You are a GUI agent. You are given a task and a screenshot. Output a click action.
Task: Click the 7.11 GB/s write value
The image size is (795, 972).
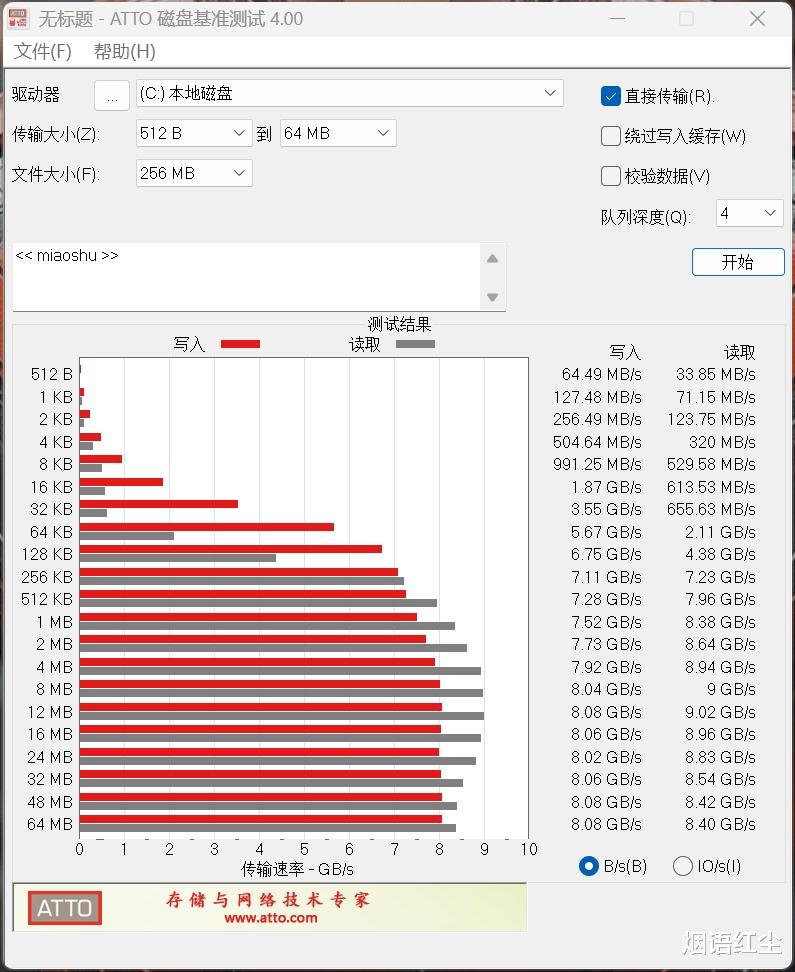click(x=606, y=577)
